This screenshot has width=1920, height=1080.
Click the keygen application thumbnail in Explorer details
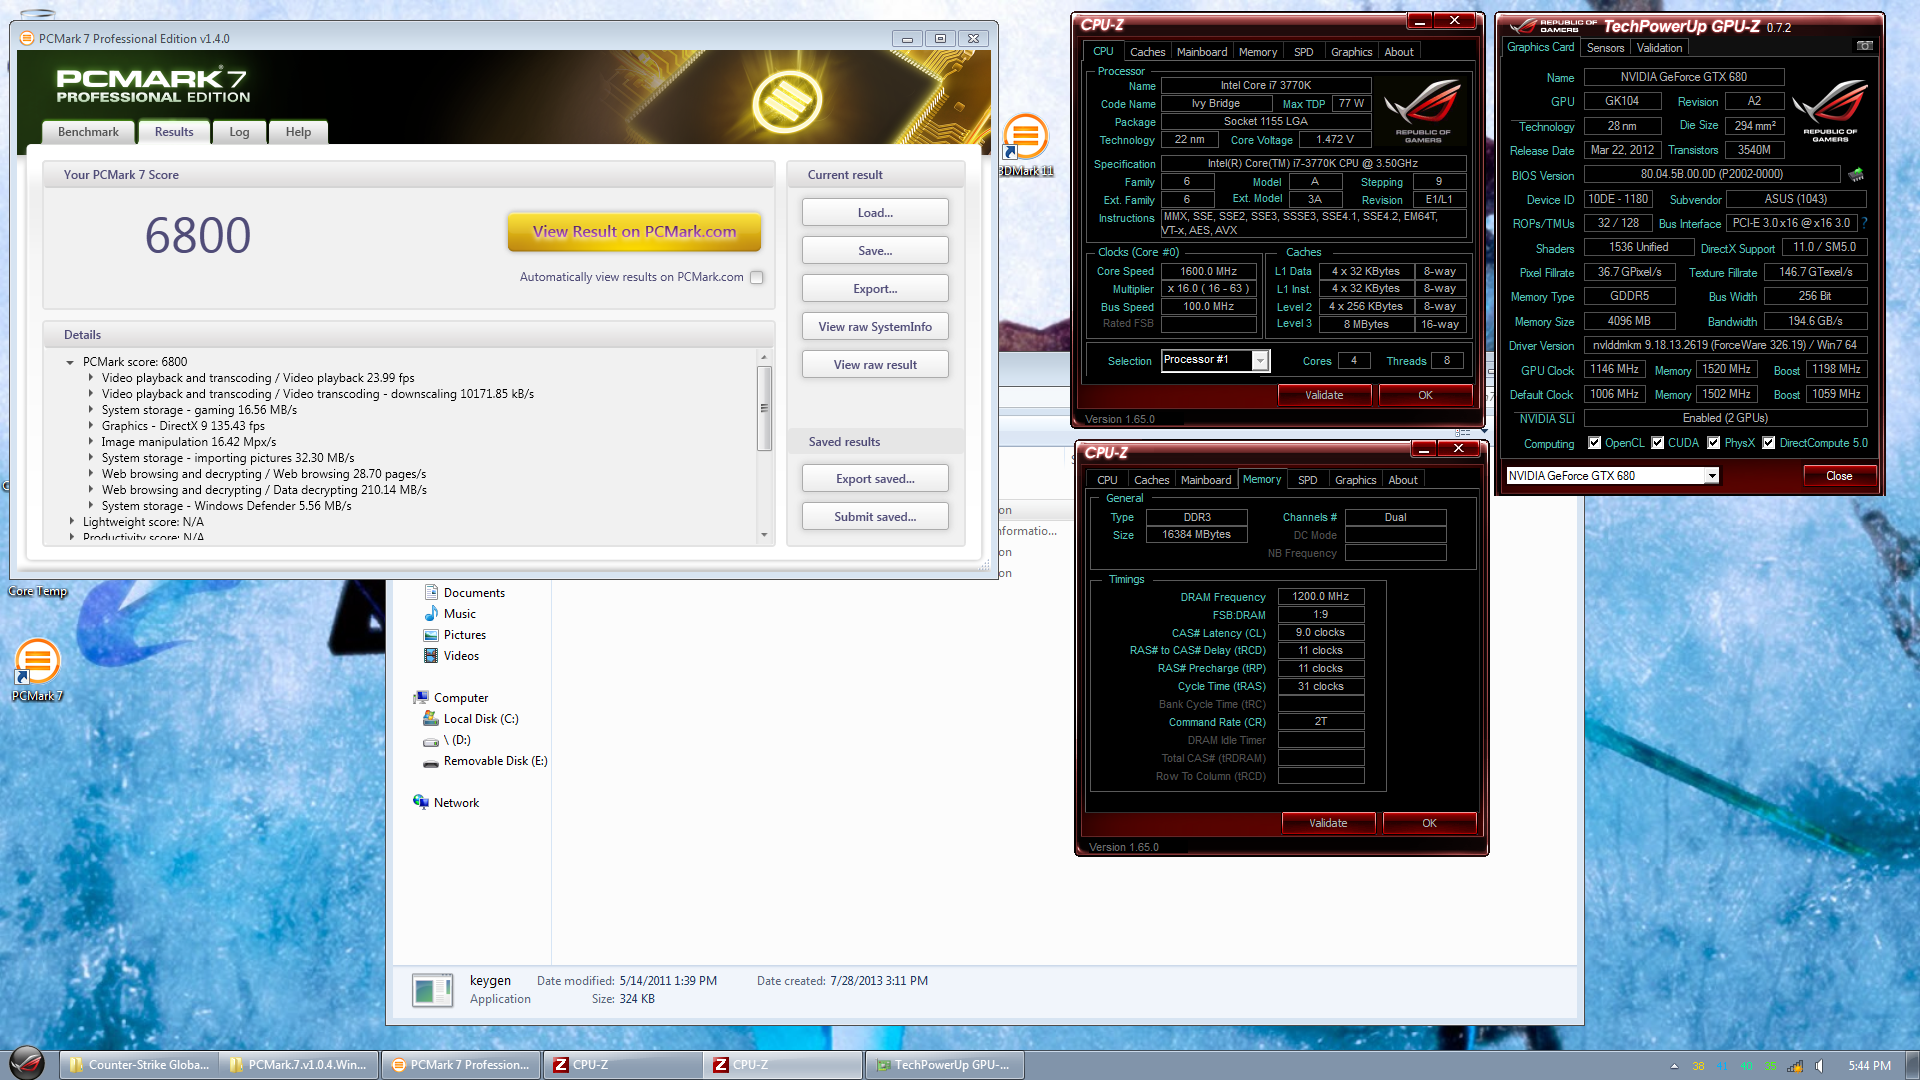tap(432, 990)
